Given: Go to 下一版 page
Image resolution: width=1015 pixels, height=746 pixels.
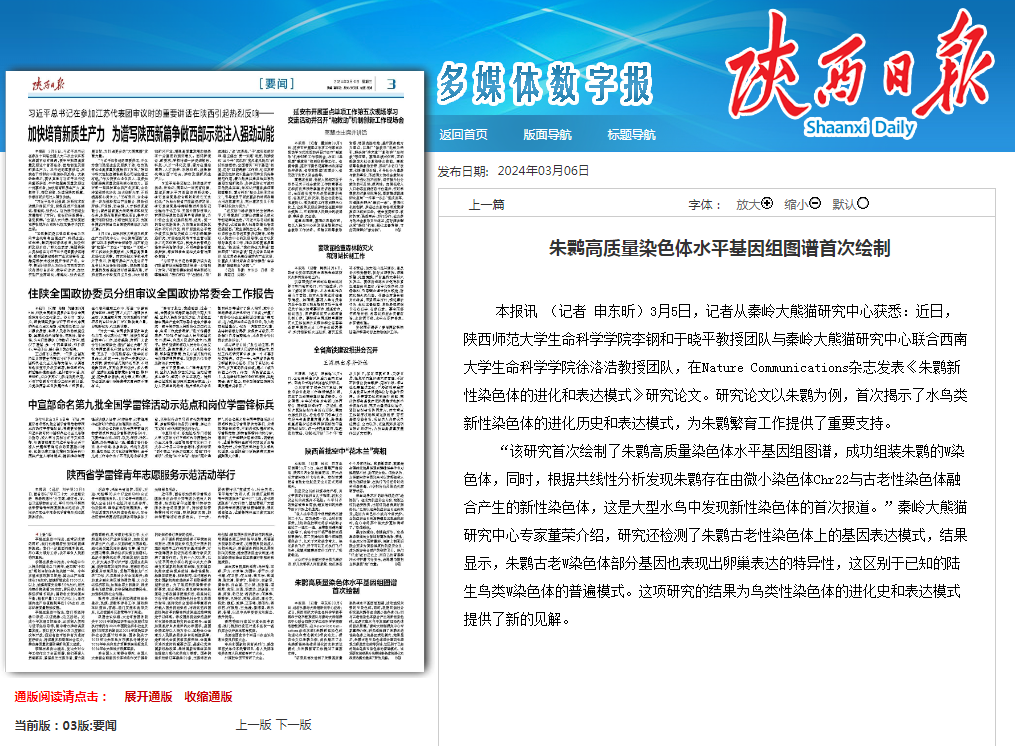Looking at the screenshot, I should pos(294,725).
